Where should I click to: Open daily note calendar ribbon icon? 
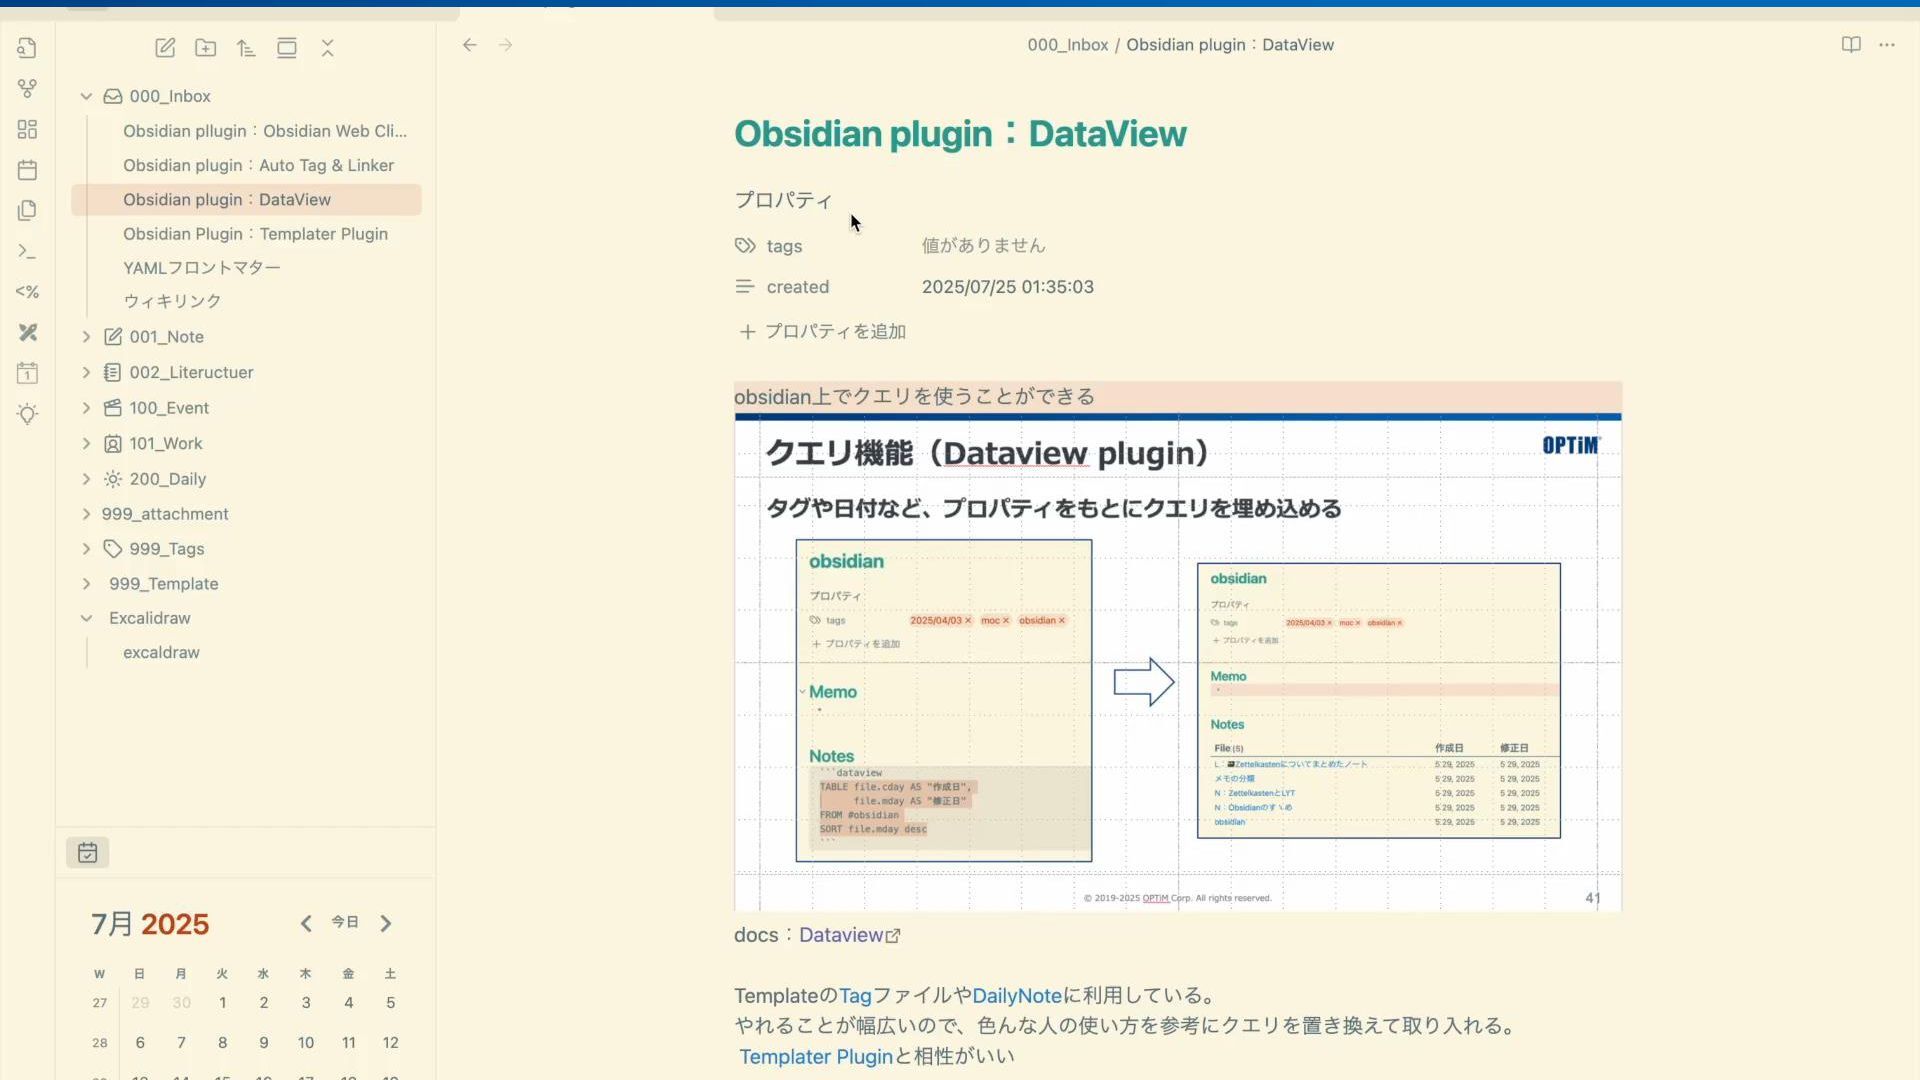27,170
